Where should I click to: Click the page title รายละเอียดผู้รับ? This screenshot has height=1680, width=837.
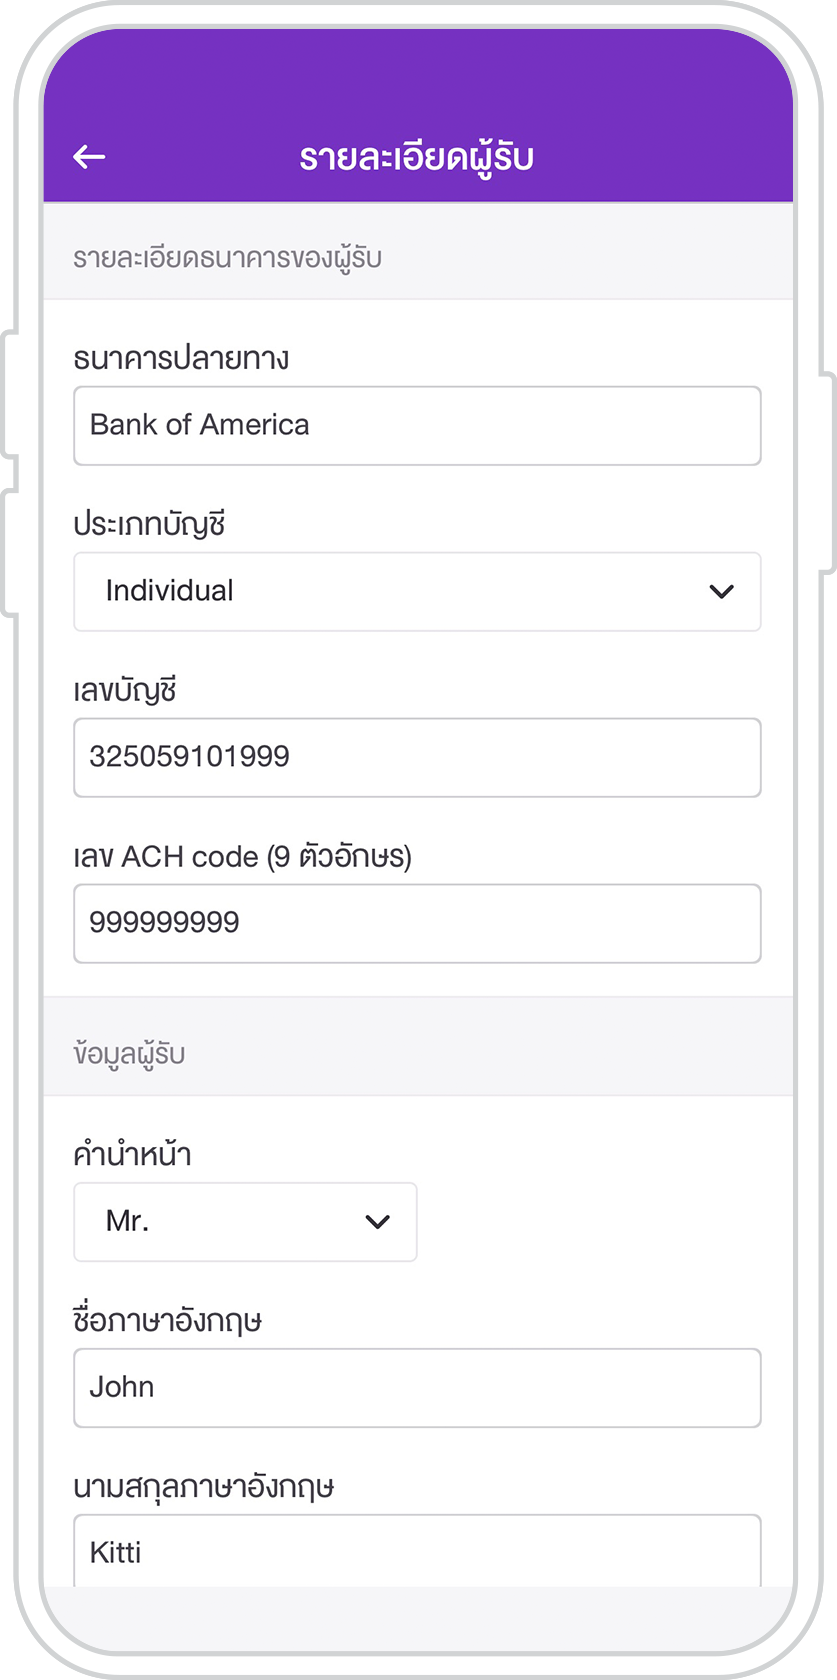coord(416,159)
